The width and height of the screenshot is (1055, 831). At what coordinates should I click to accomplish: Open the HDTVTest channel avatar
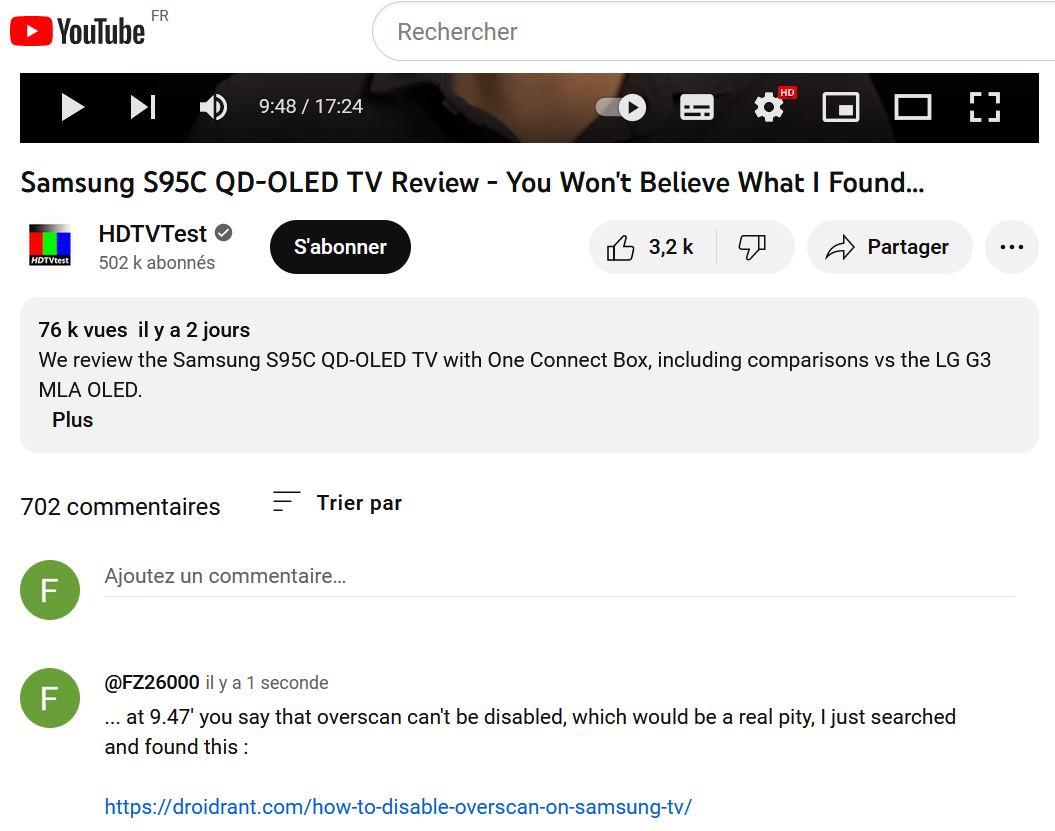coord(50,245)
